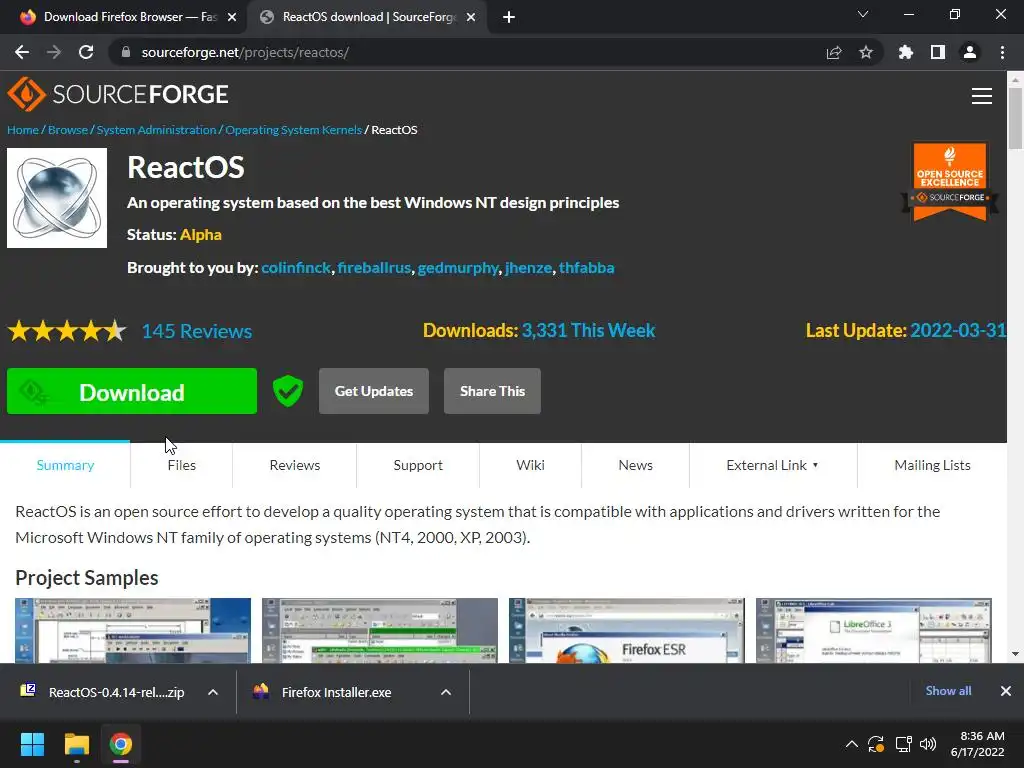Image resolution: width=1024 pixels, height=768 pixels.
Task: Open the LibreOffice 3 sample screenshot
Action: (x=873, y=630)
